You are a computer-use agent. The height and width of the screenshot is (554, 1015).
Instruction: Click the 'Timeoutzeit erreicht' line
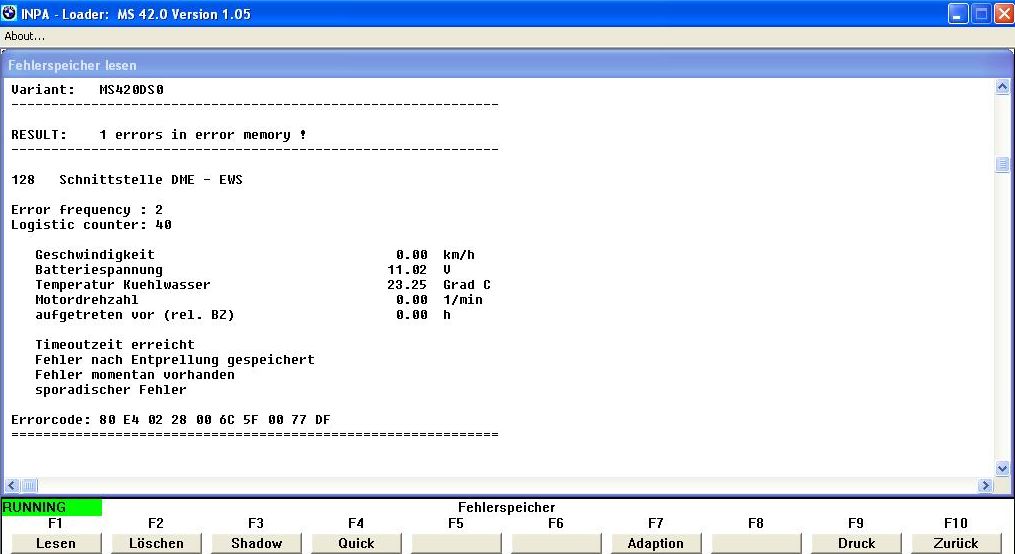[115, 345]
